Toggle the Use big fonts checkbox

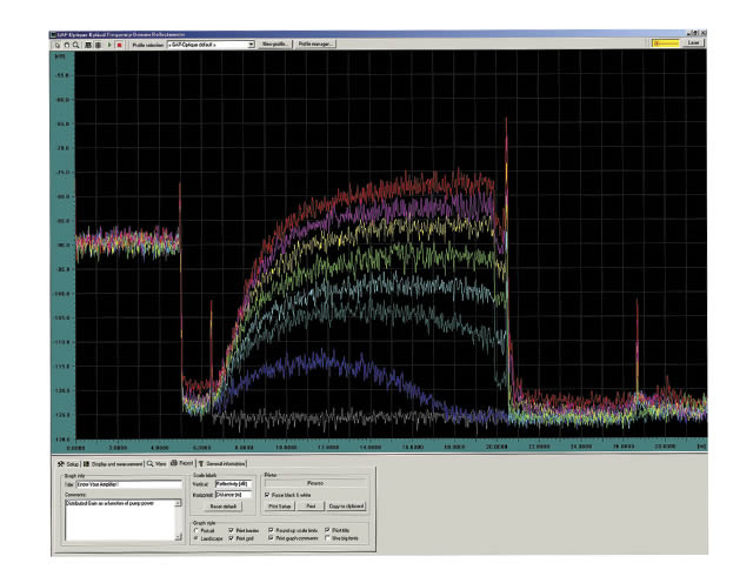click(x=328, y=538)
